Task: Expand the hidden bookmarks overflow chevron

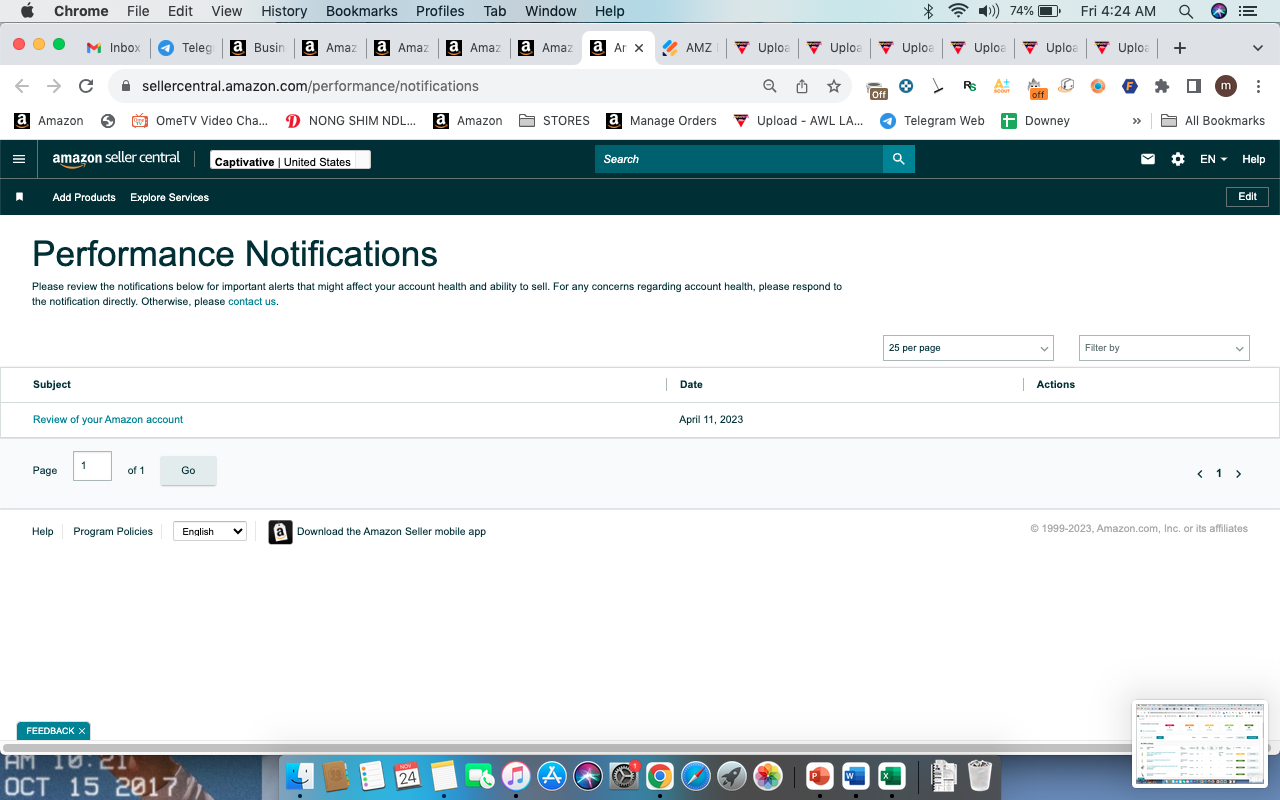Action: 1136,121
